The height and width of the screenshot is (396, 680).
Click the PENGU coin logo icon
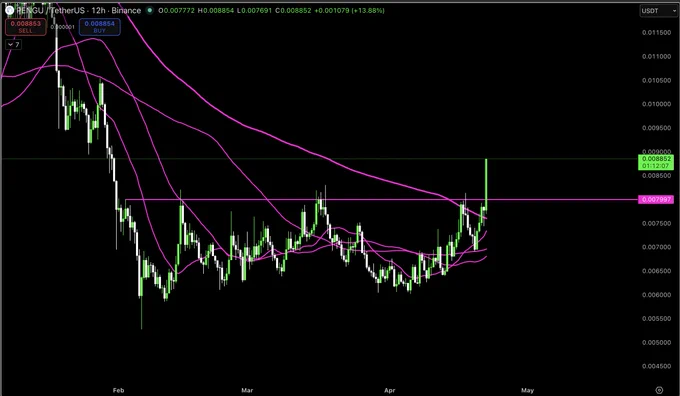click(9, 10)
